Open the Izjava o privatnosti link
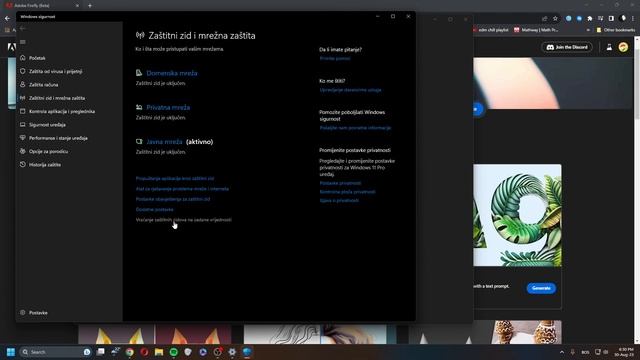640x360 pixels. coord(339,200)
